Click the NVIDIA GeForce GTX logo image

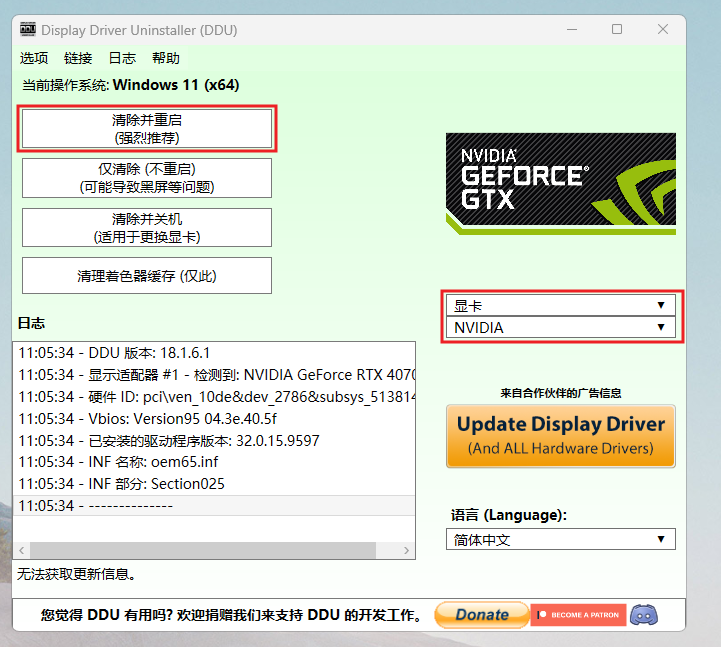pyautogui.click(x=561, y=183)
